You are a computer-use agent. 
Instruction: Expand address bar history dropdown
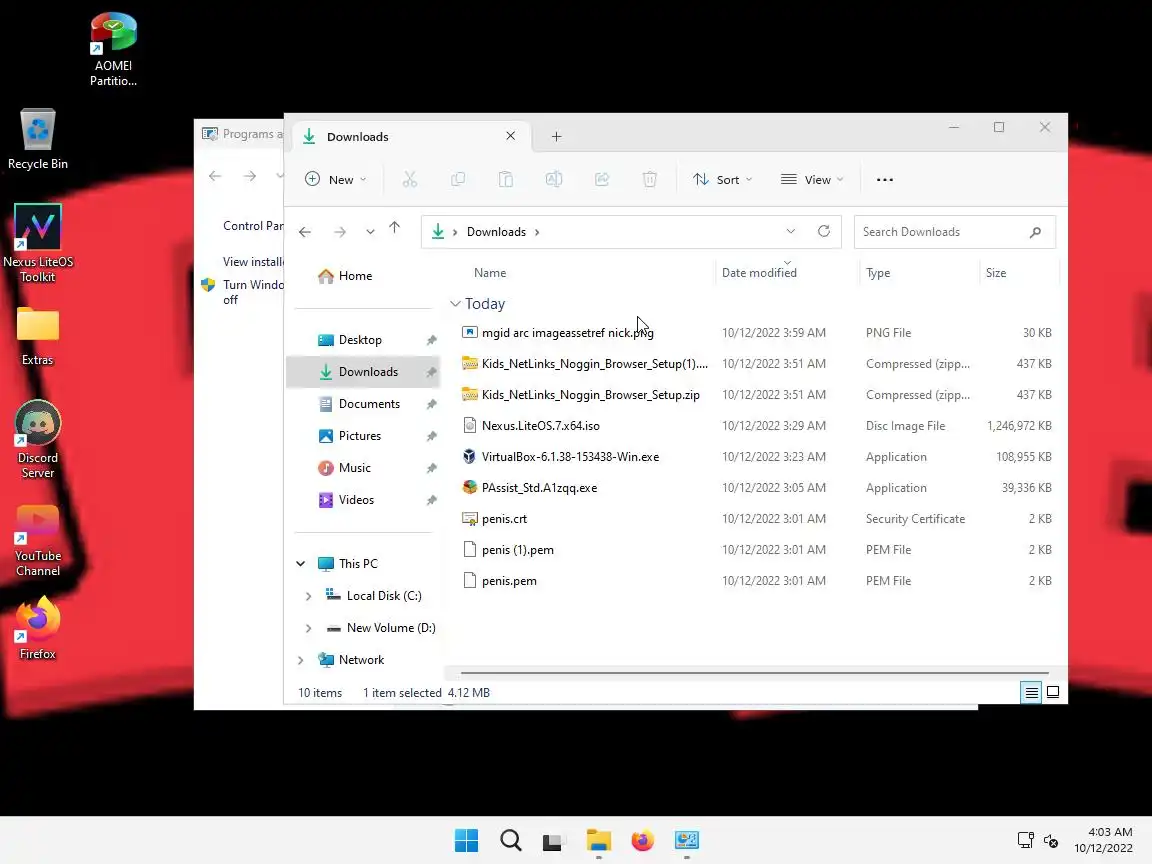click(791, 231)
